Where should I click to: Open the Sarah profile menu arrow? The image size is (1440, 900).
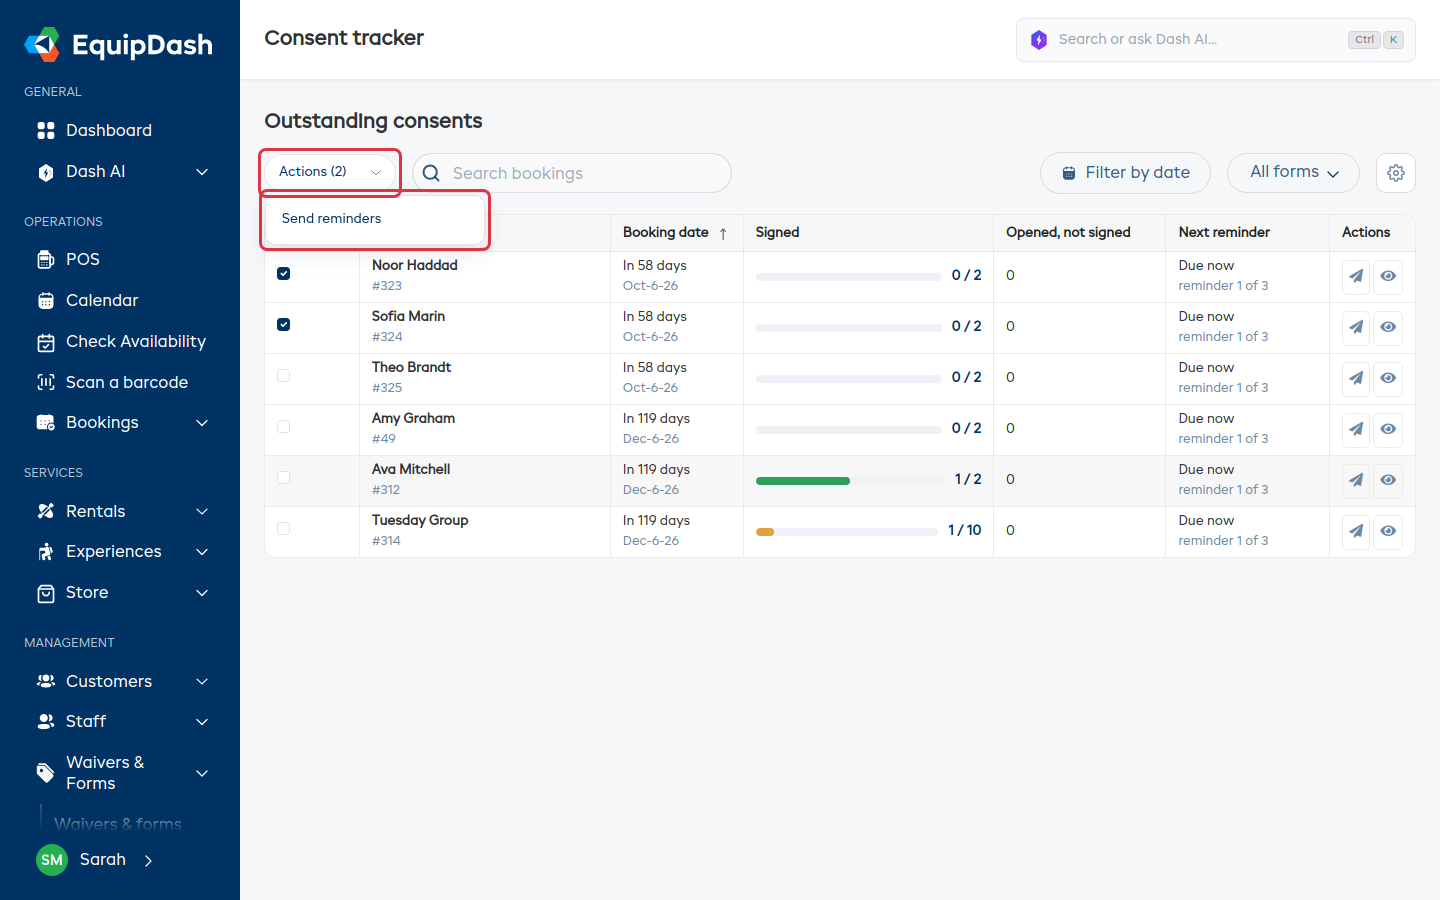pyautogui.click(x=149, y=860)
